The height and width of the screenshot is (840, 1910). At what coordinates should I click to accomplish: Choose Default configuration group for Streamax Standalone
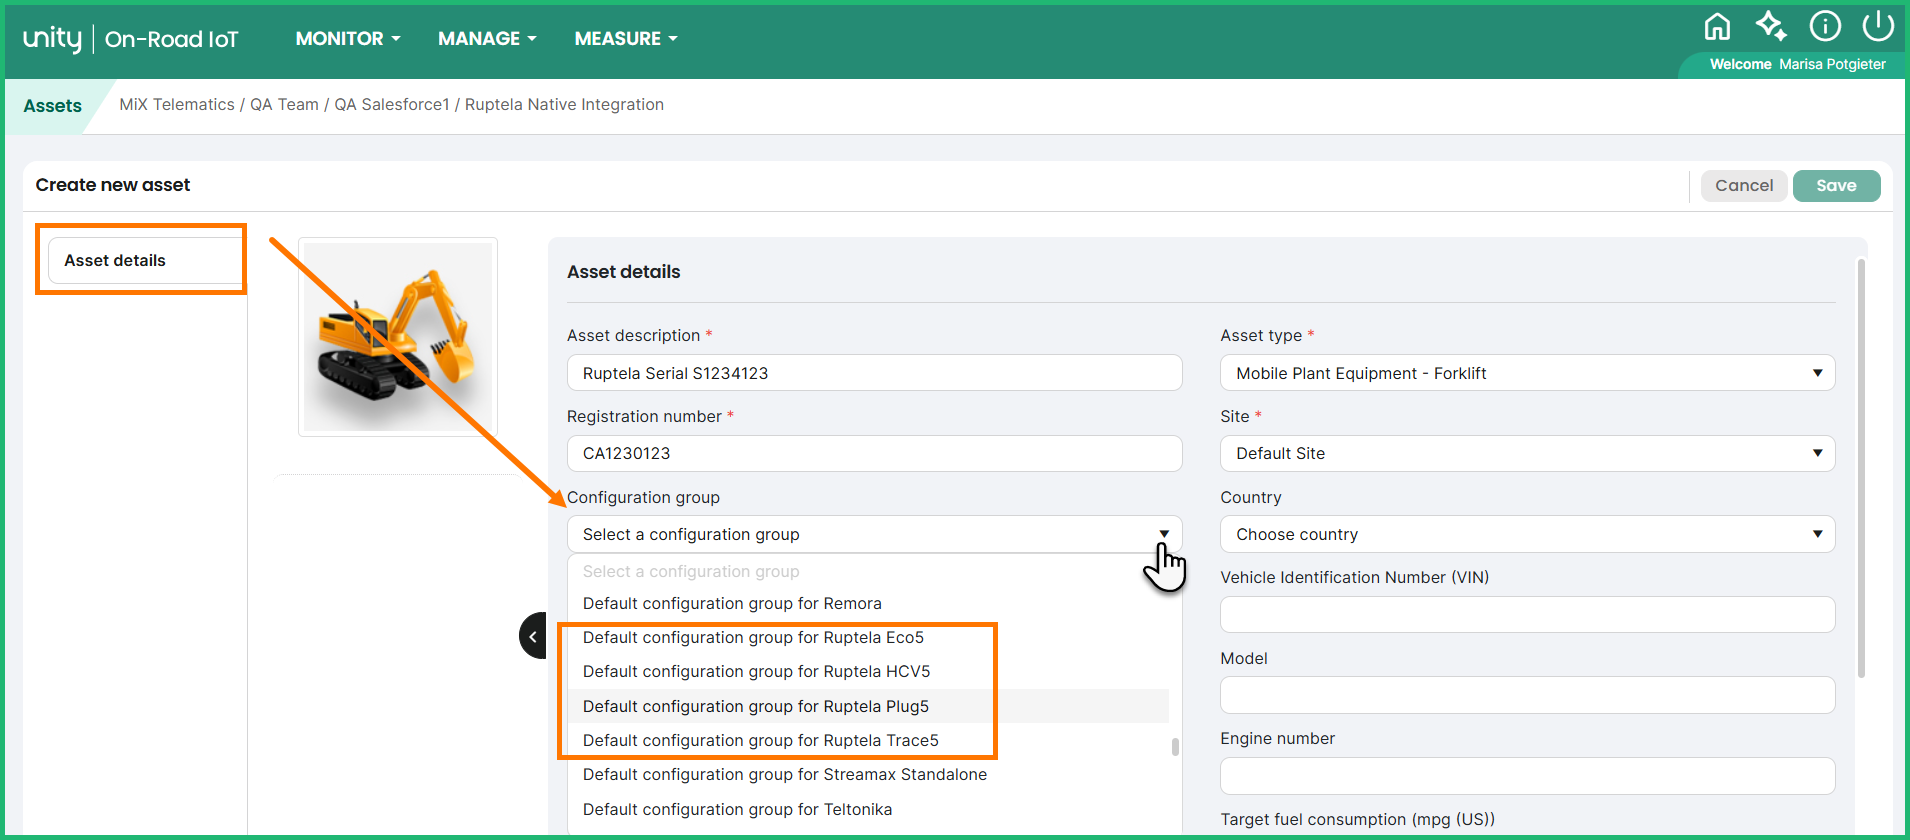(868, 775)
